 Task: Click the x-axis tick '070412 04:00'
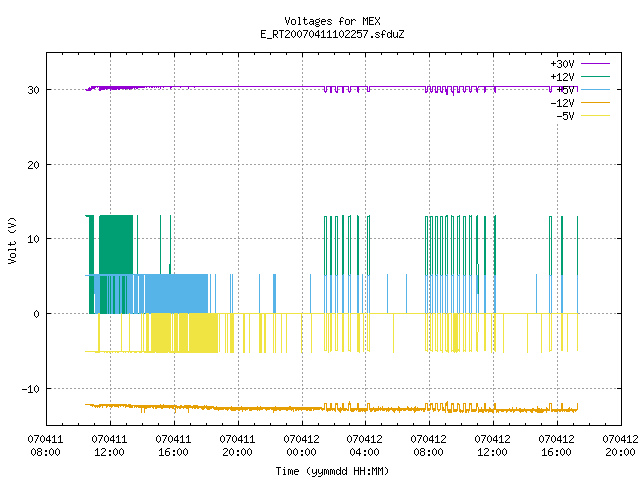(364, 446)
